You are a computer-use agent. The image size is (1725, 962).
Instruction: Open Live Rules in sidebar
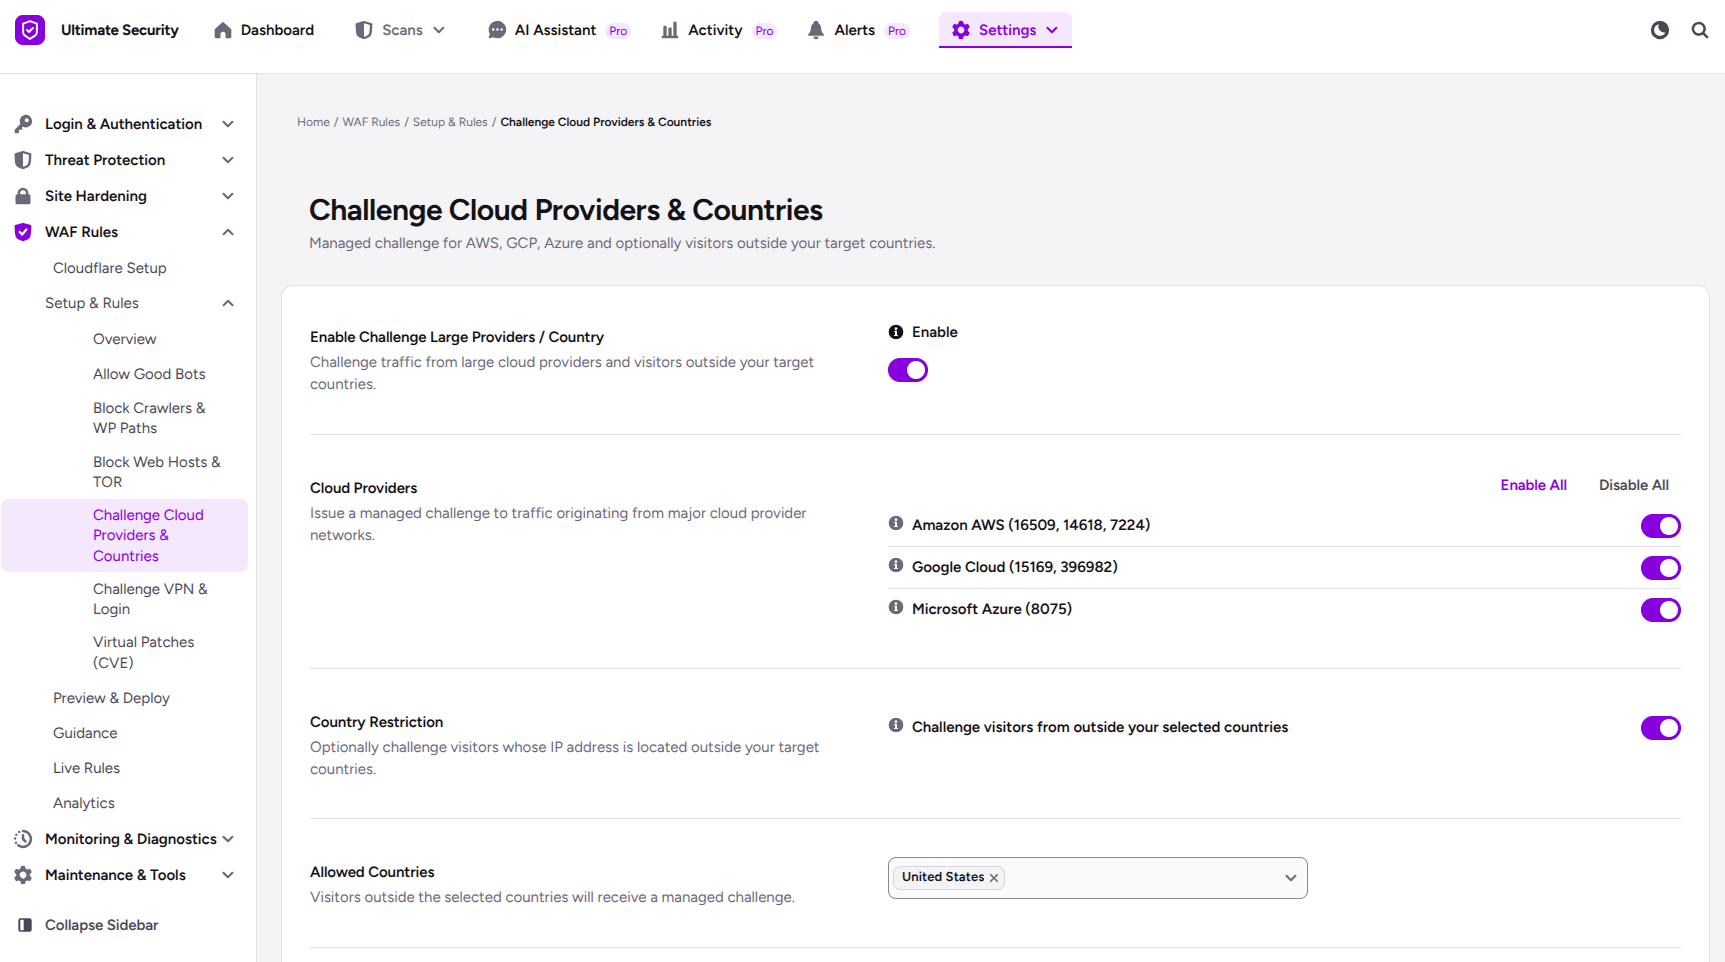86,768
